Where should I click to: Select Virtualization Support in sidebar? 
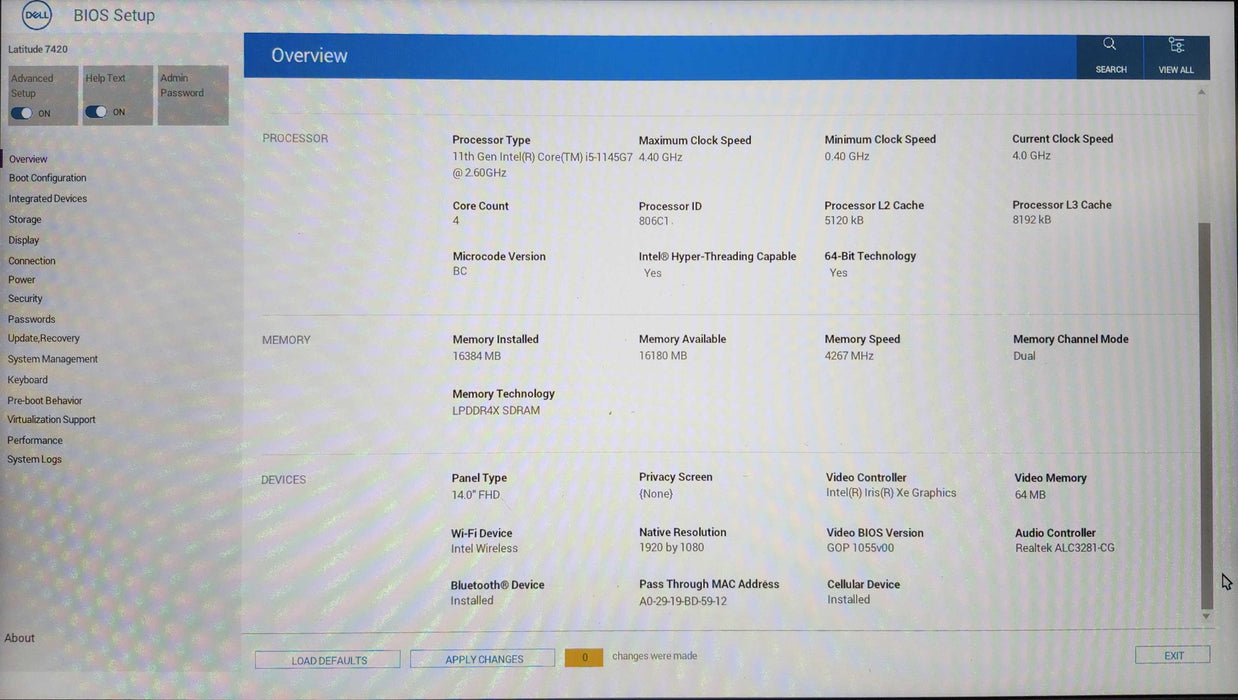tap(51, 420)
